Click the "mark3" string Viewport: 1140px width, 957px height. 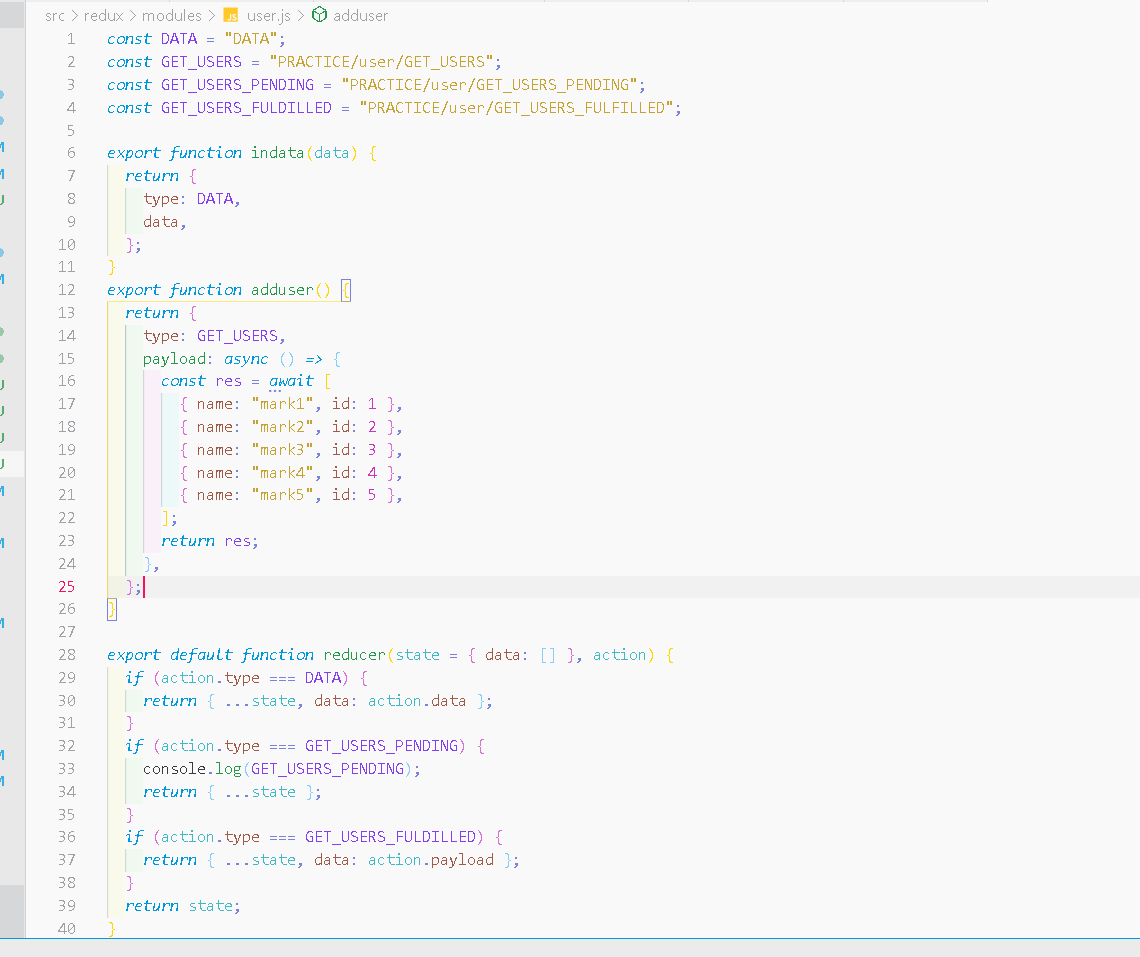pyautogui.click(x=282, y=450)
